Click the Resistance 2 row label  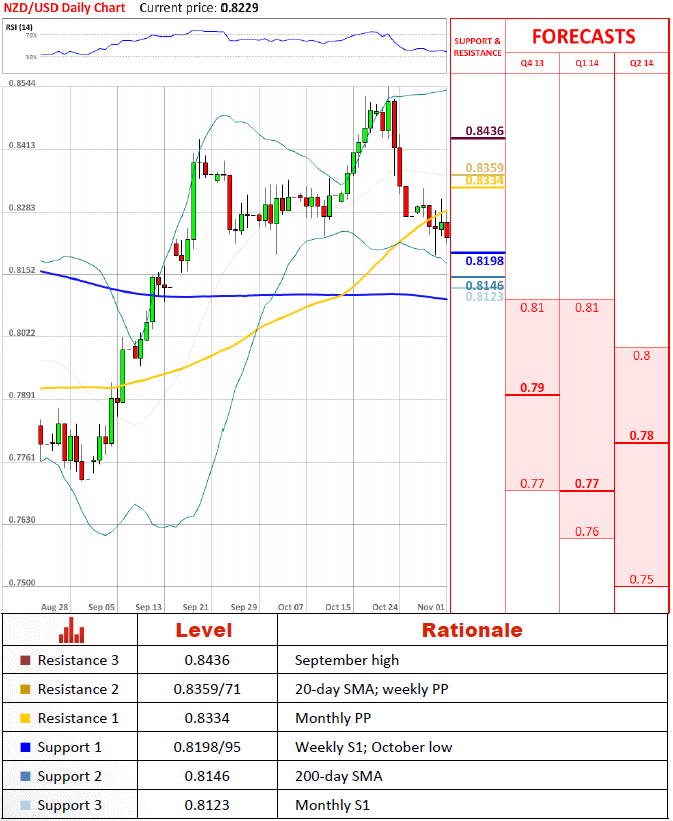[x=78, y=689]
